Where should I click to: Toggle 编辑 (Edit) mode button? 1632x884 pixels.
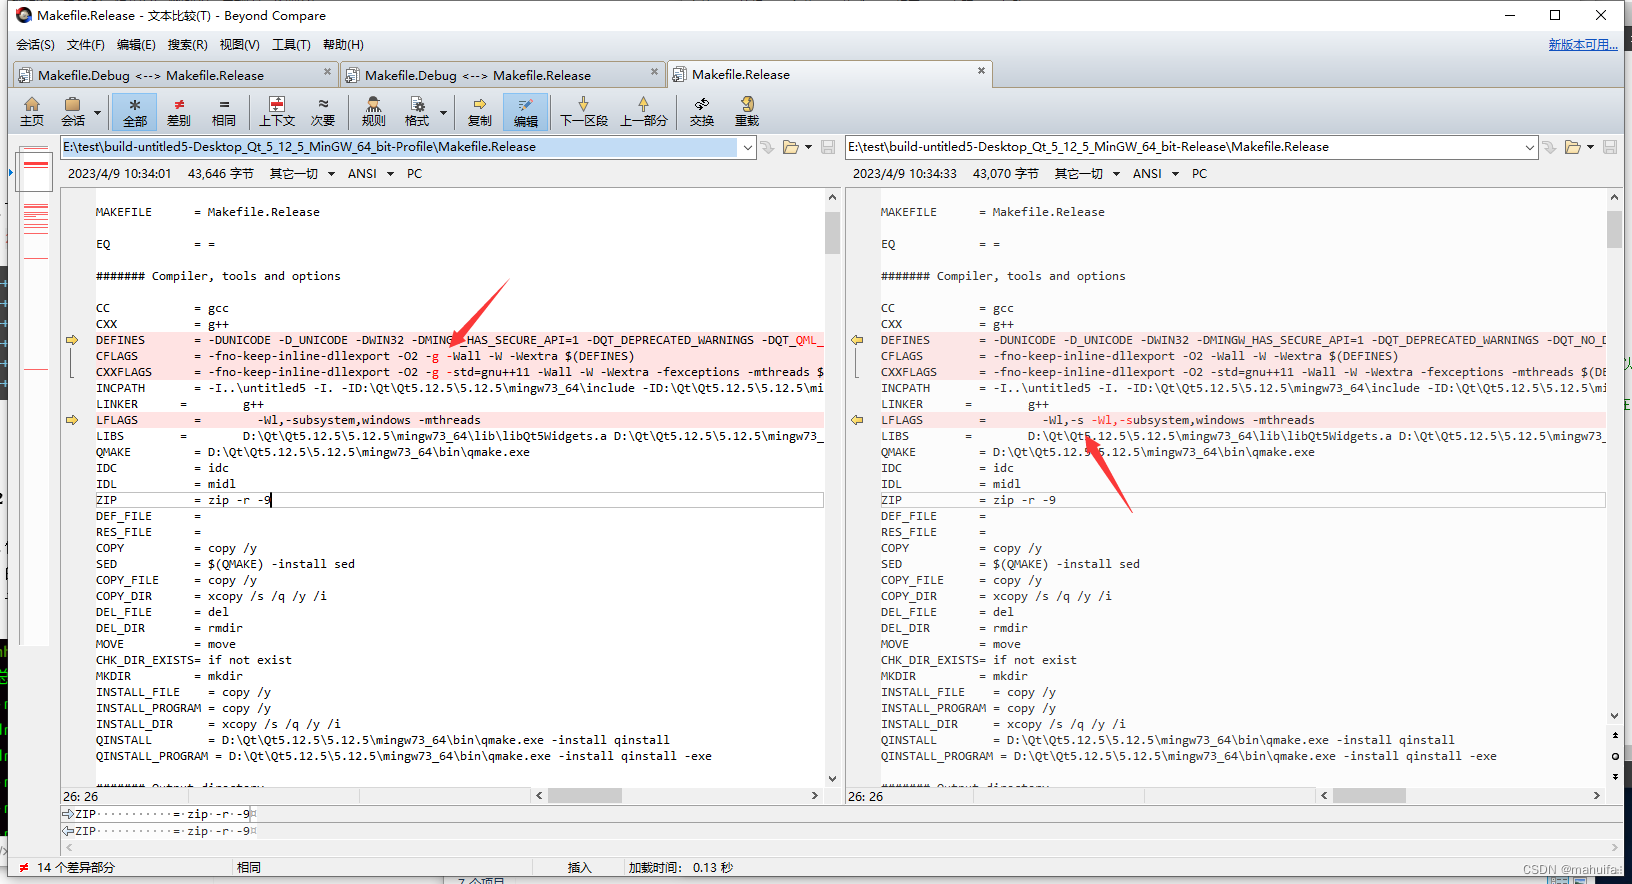tap(525, 111)
